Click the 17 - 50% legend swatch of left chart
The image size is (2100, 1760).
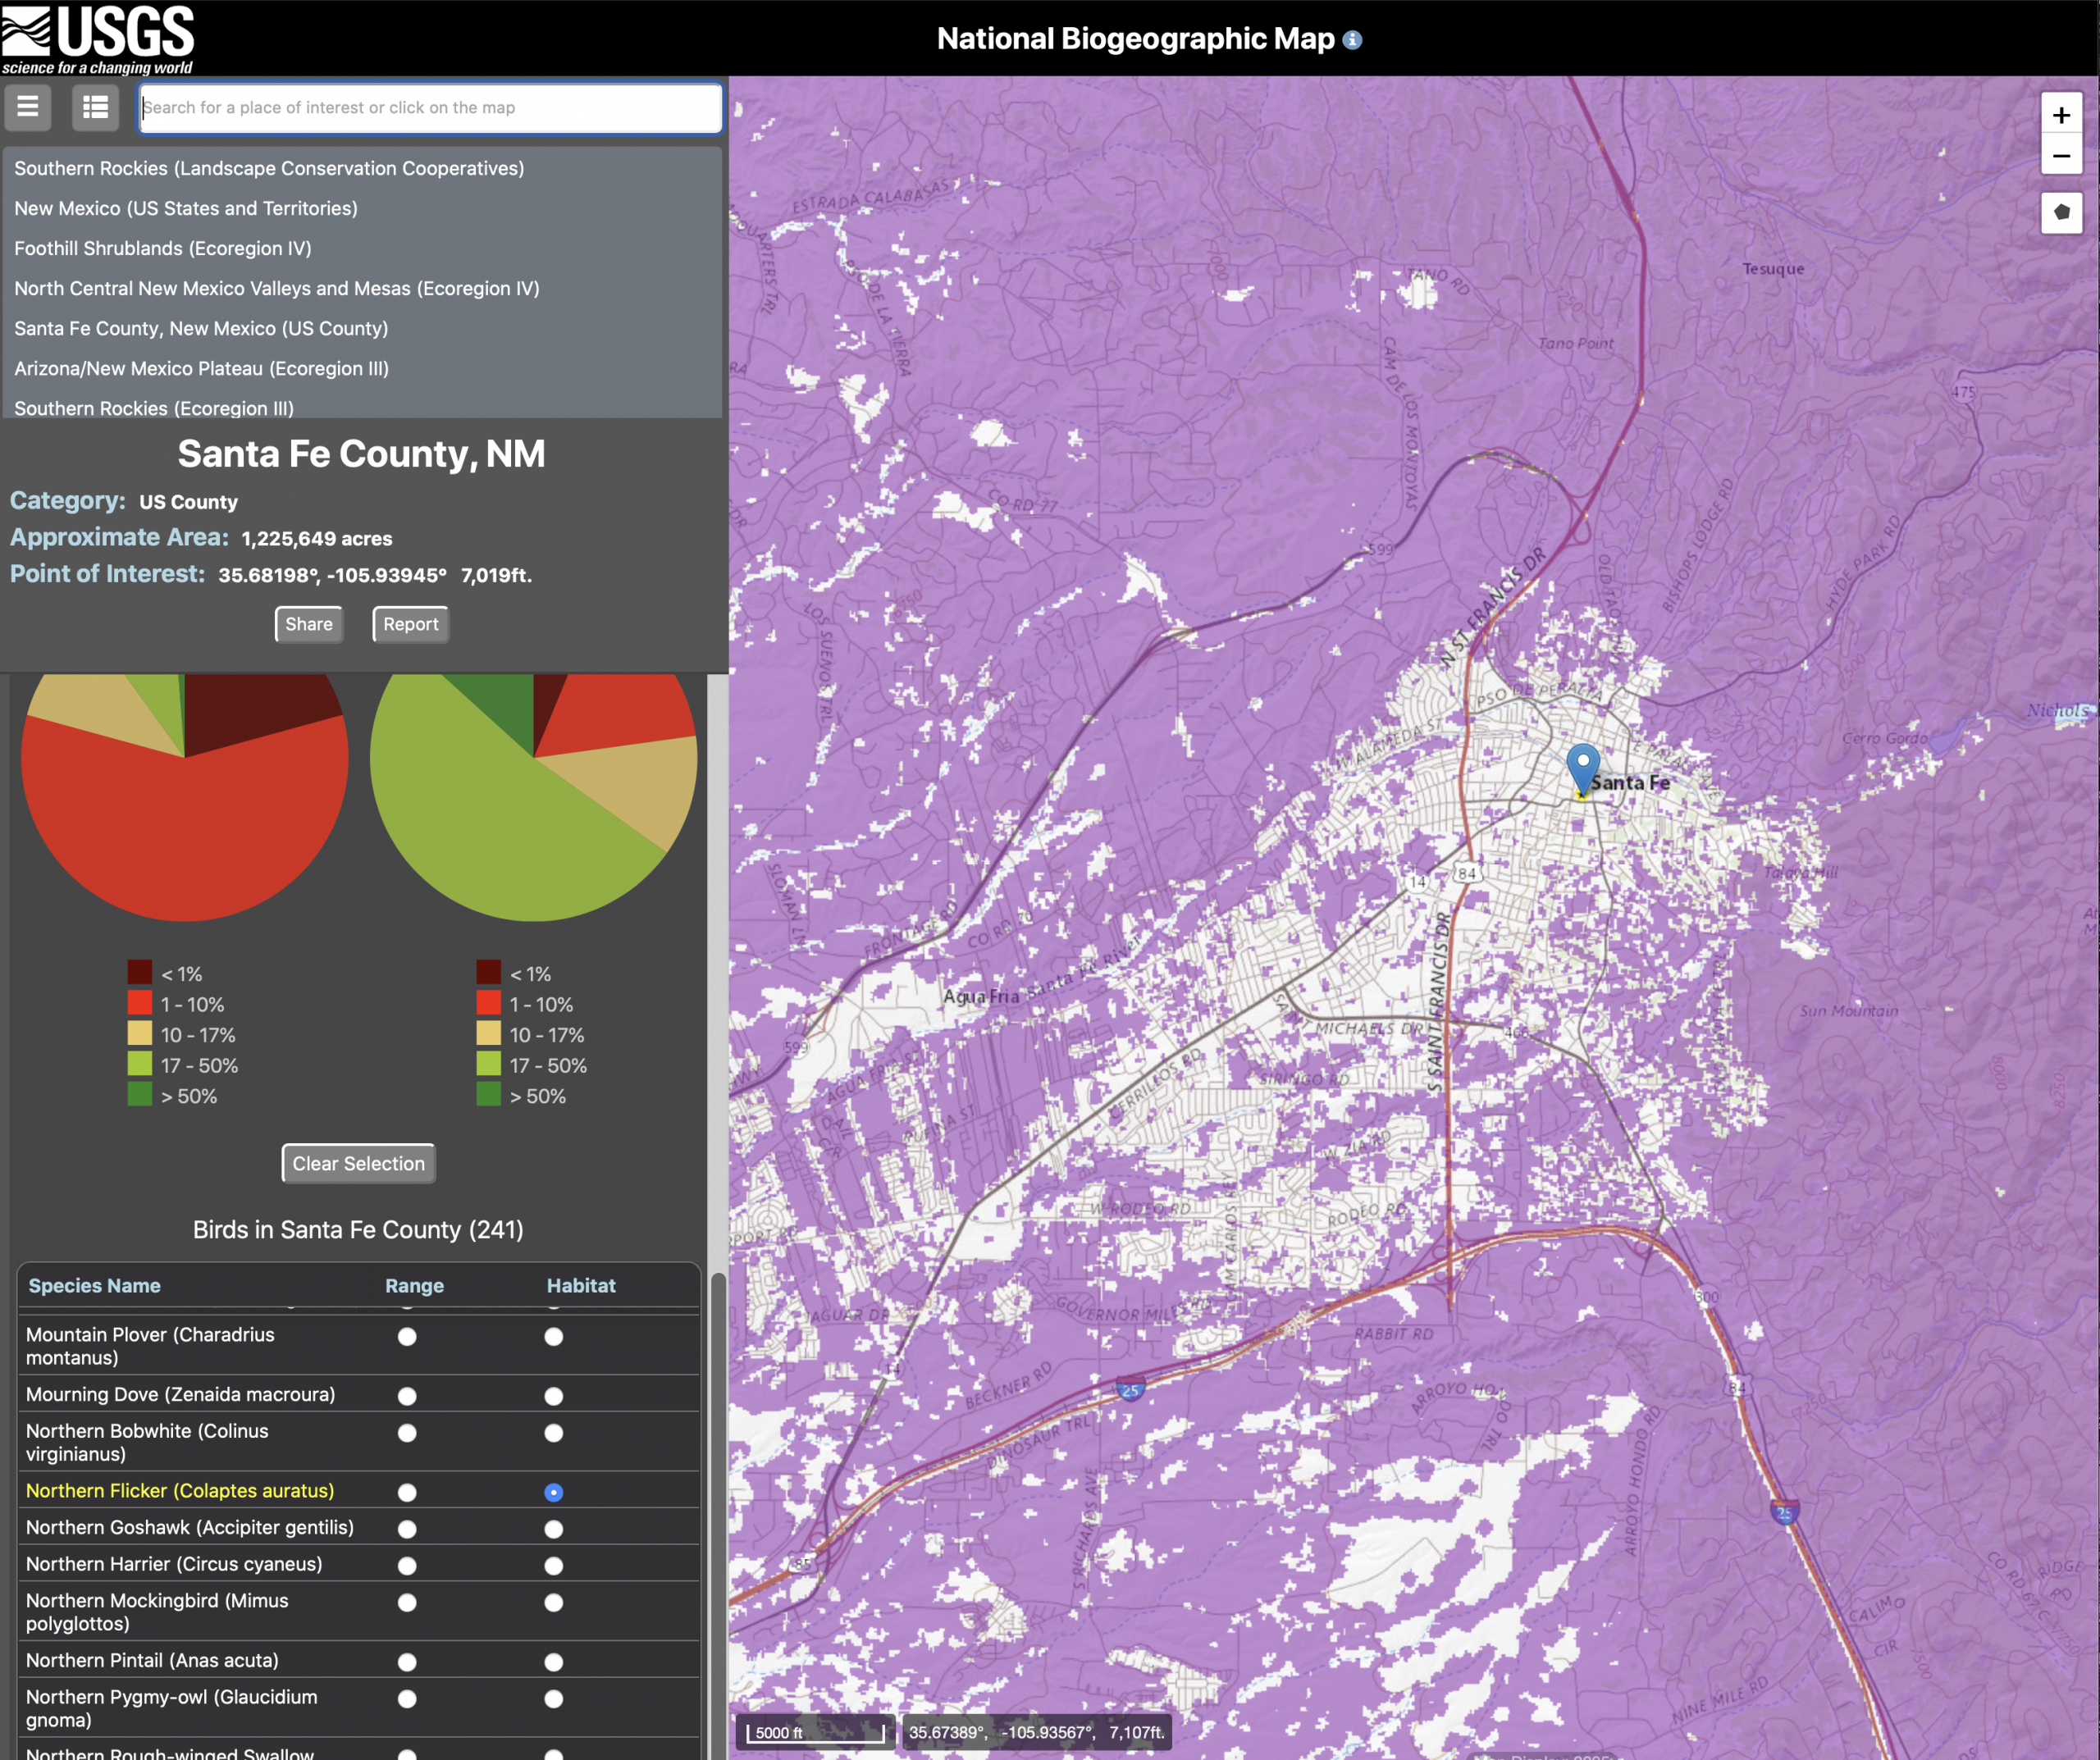[140, 1065]
